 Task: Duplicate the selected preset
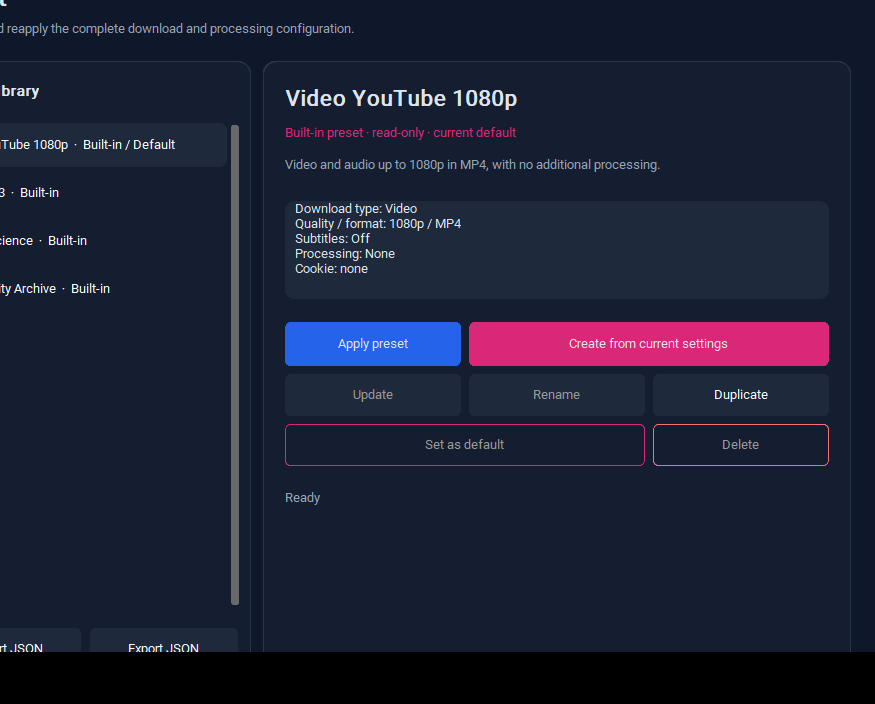pos(741,394)
